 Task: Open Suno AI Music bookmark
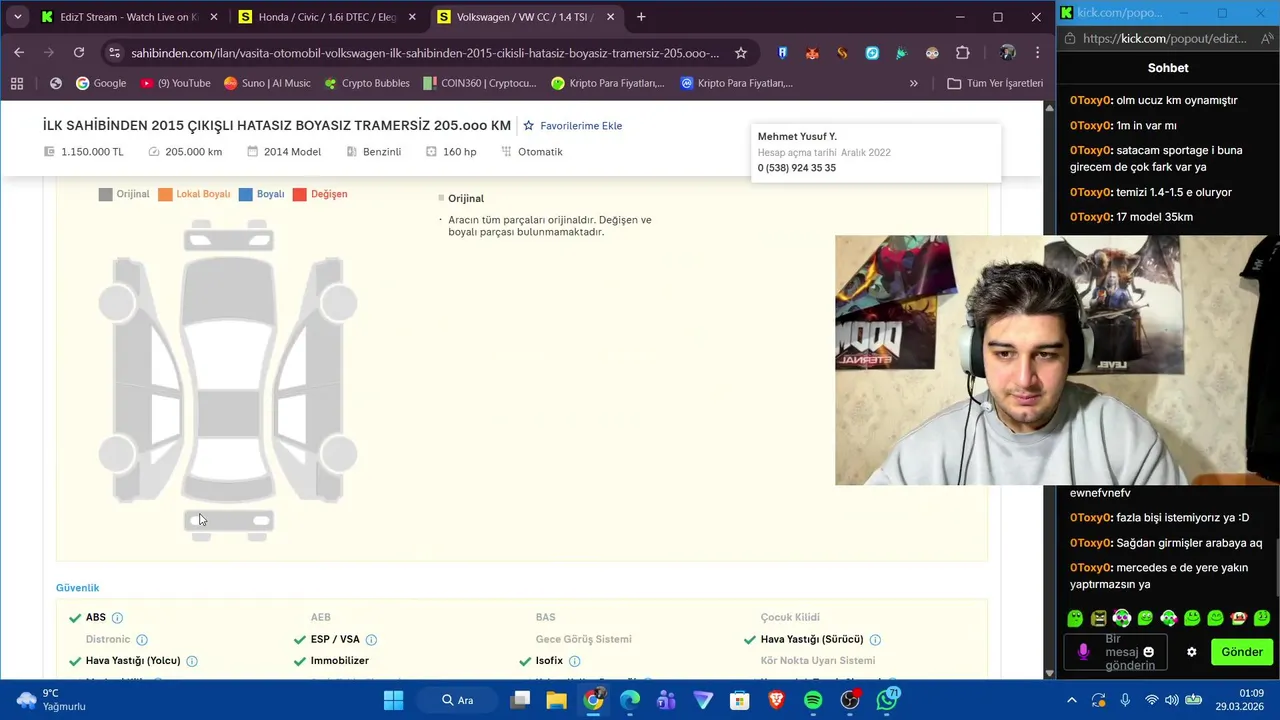point(268,83)
